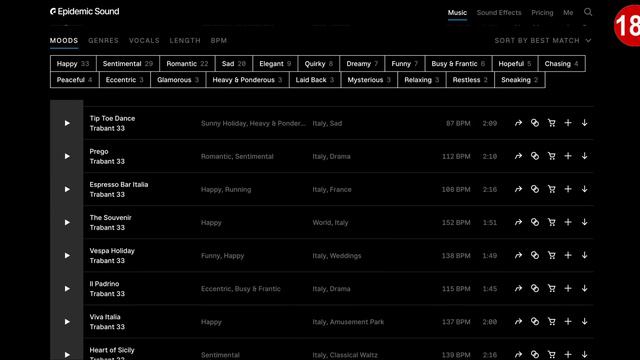The image size is (640, 360).
Task: Download Vespa Holiday
Action: tap(584, 255)
